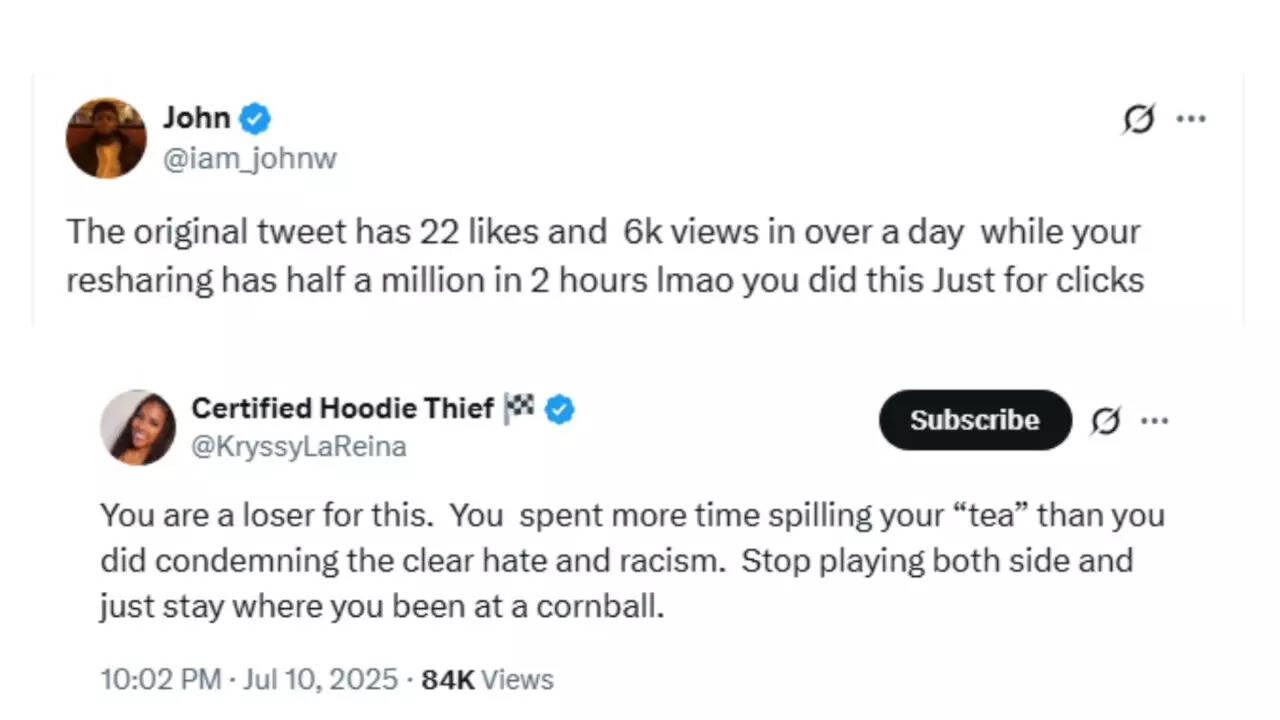Open the more options menu on John's tweet

pyautogui.click(x=1191, y=119)
